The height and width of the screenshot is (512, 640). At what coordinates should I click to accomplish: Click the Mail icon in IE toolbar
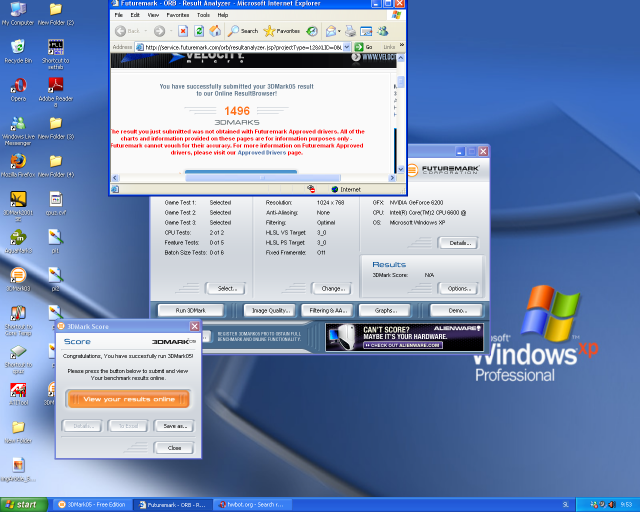point(331,31)
